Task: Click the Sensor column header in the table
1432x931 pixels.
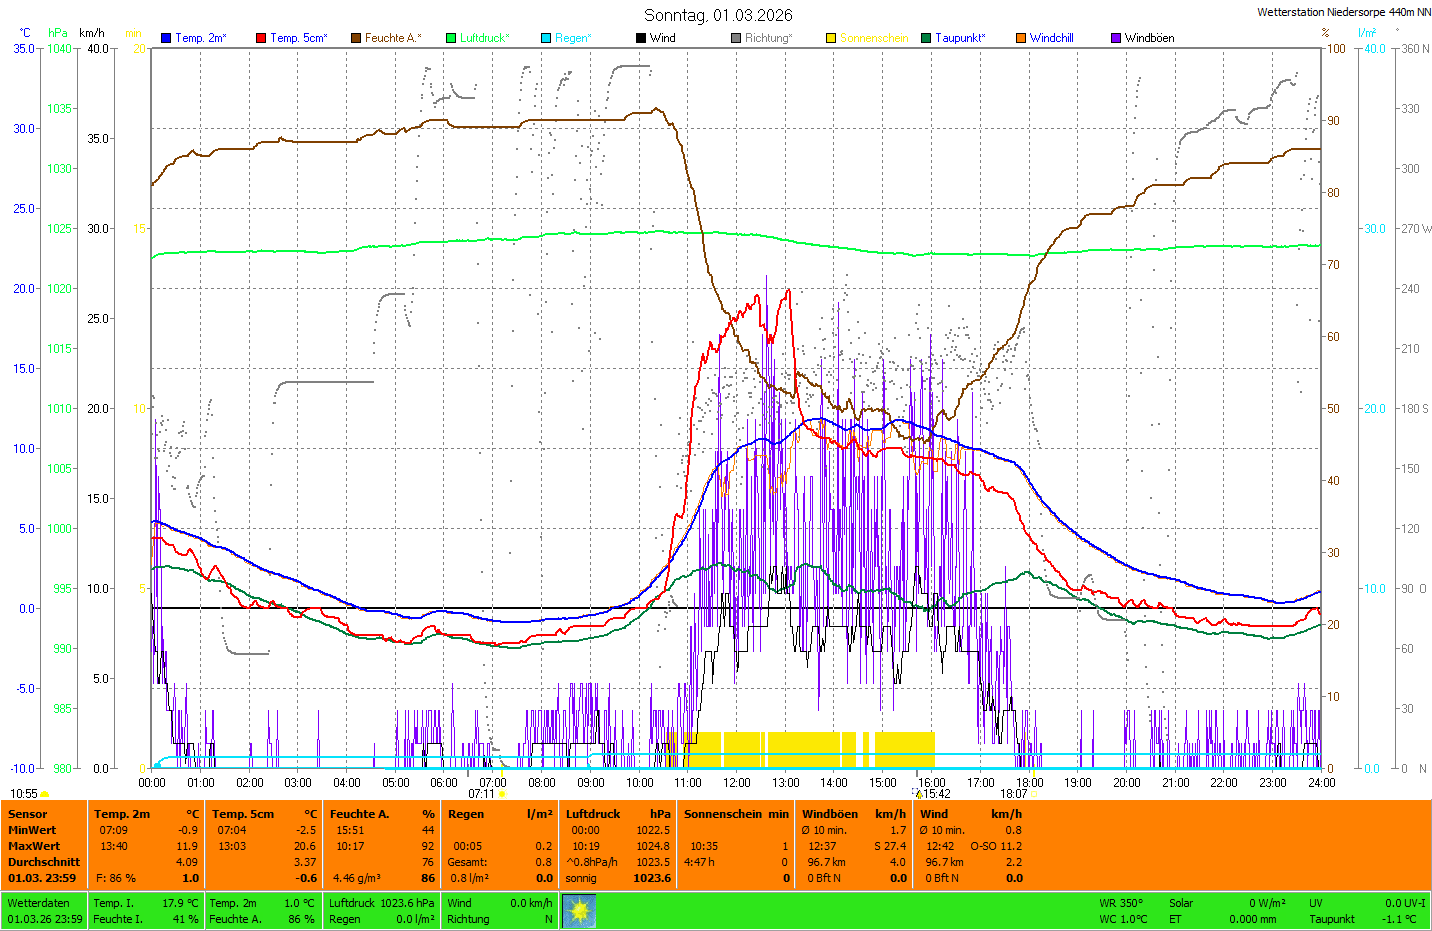Action: 28,814
